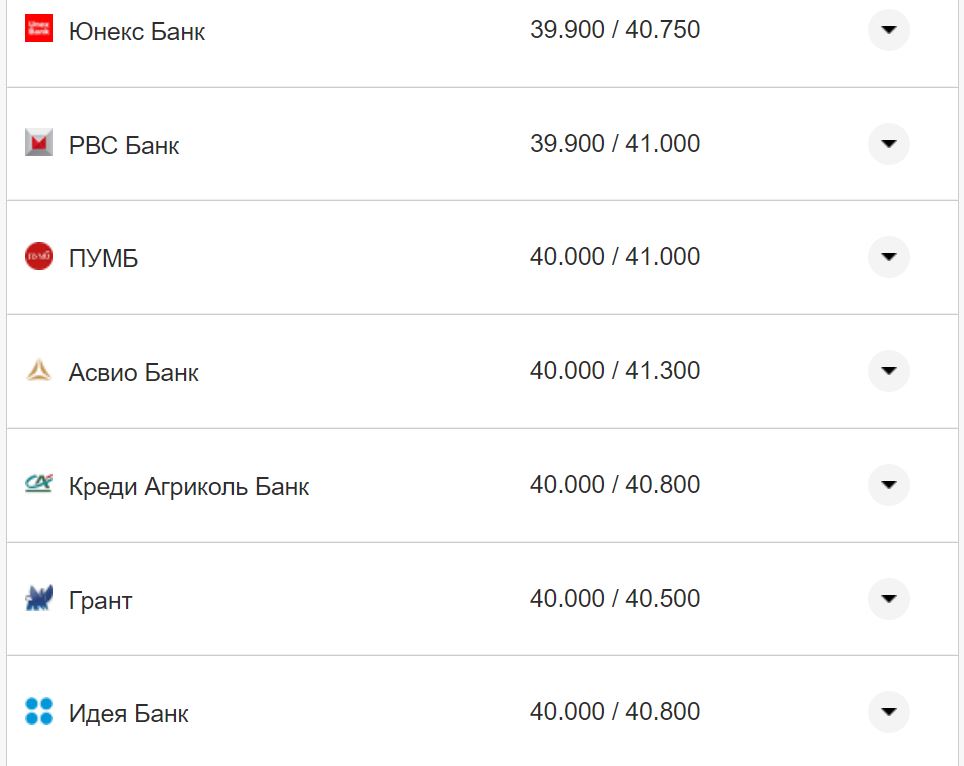Click the Асвио Банк triangle logo

pyautogui.click(x=39, y=371)
